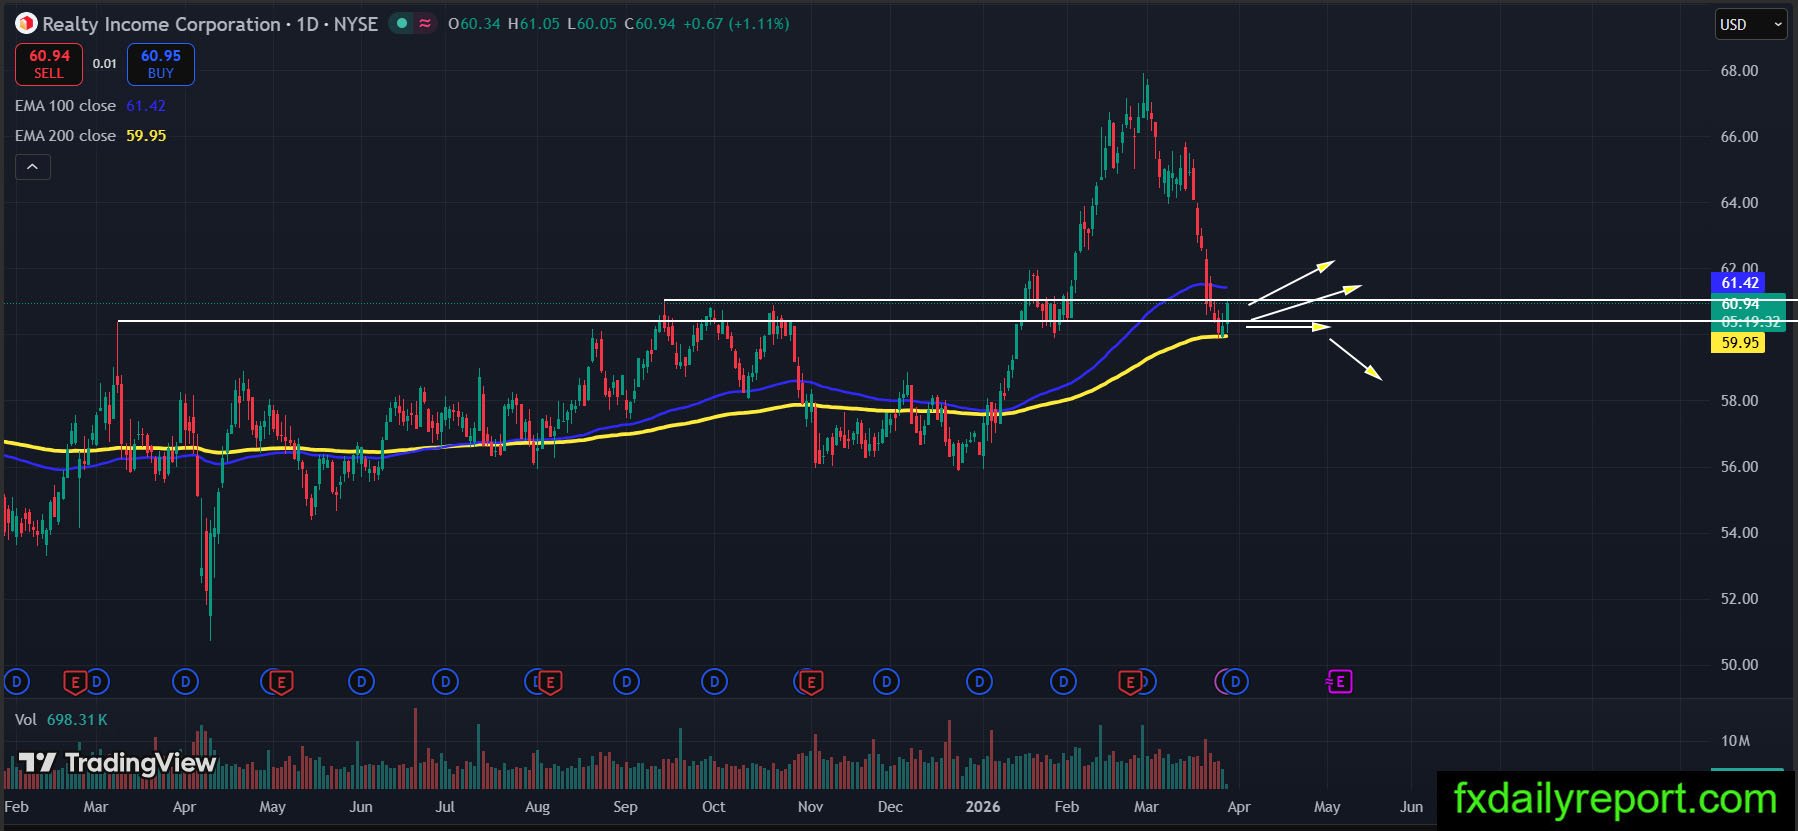The width and height of the screenshot is (1798, 831).
Task: Open the dividend D marker above Dec
Action: coord(886,682)
